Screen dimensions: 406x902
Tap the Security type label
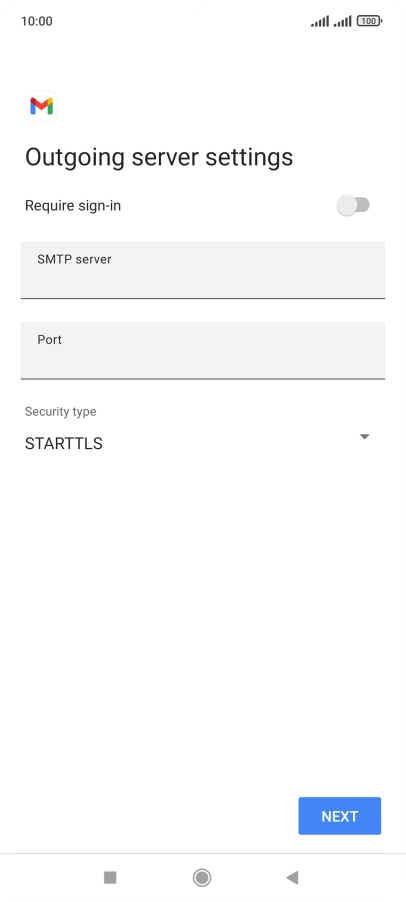coord(60,411)
